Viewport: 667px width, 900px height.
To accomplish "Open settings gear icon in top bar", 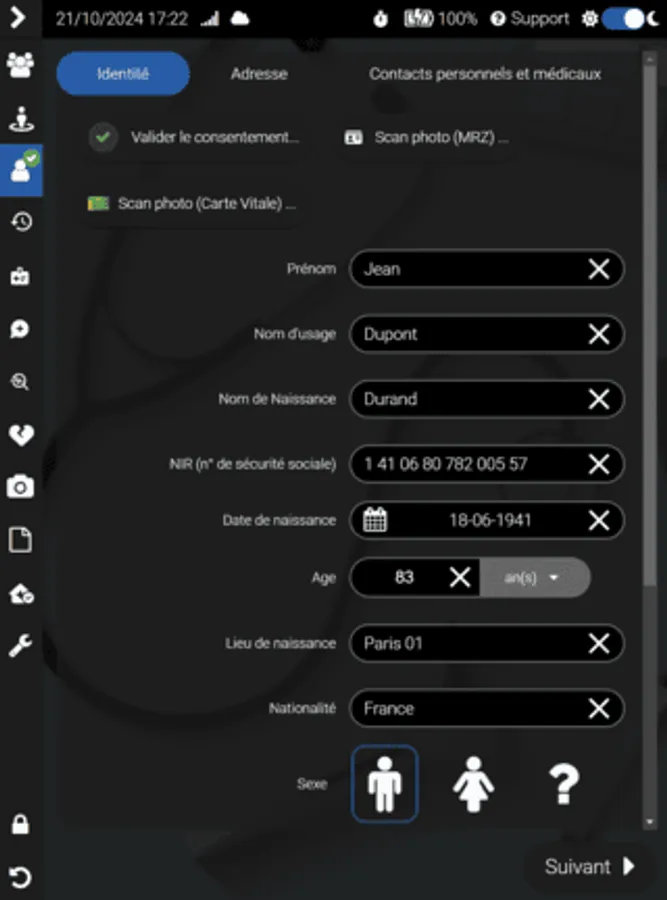I will click(x=590, y=19).
